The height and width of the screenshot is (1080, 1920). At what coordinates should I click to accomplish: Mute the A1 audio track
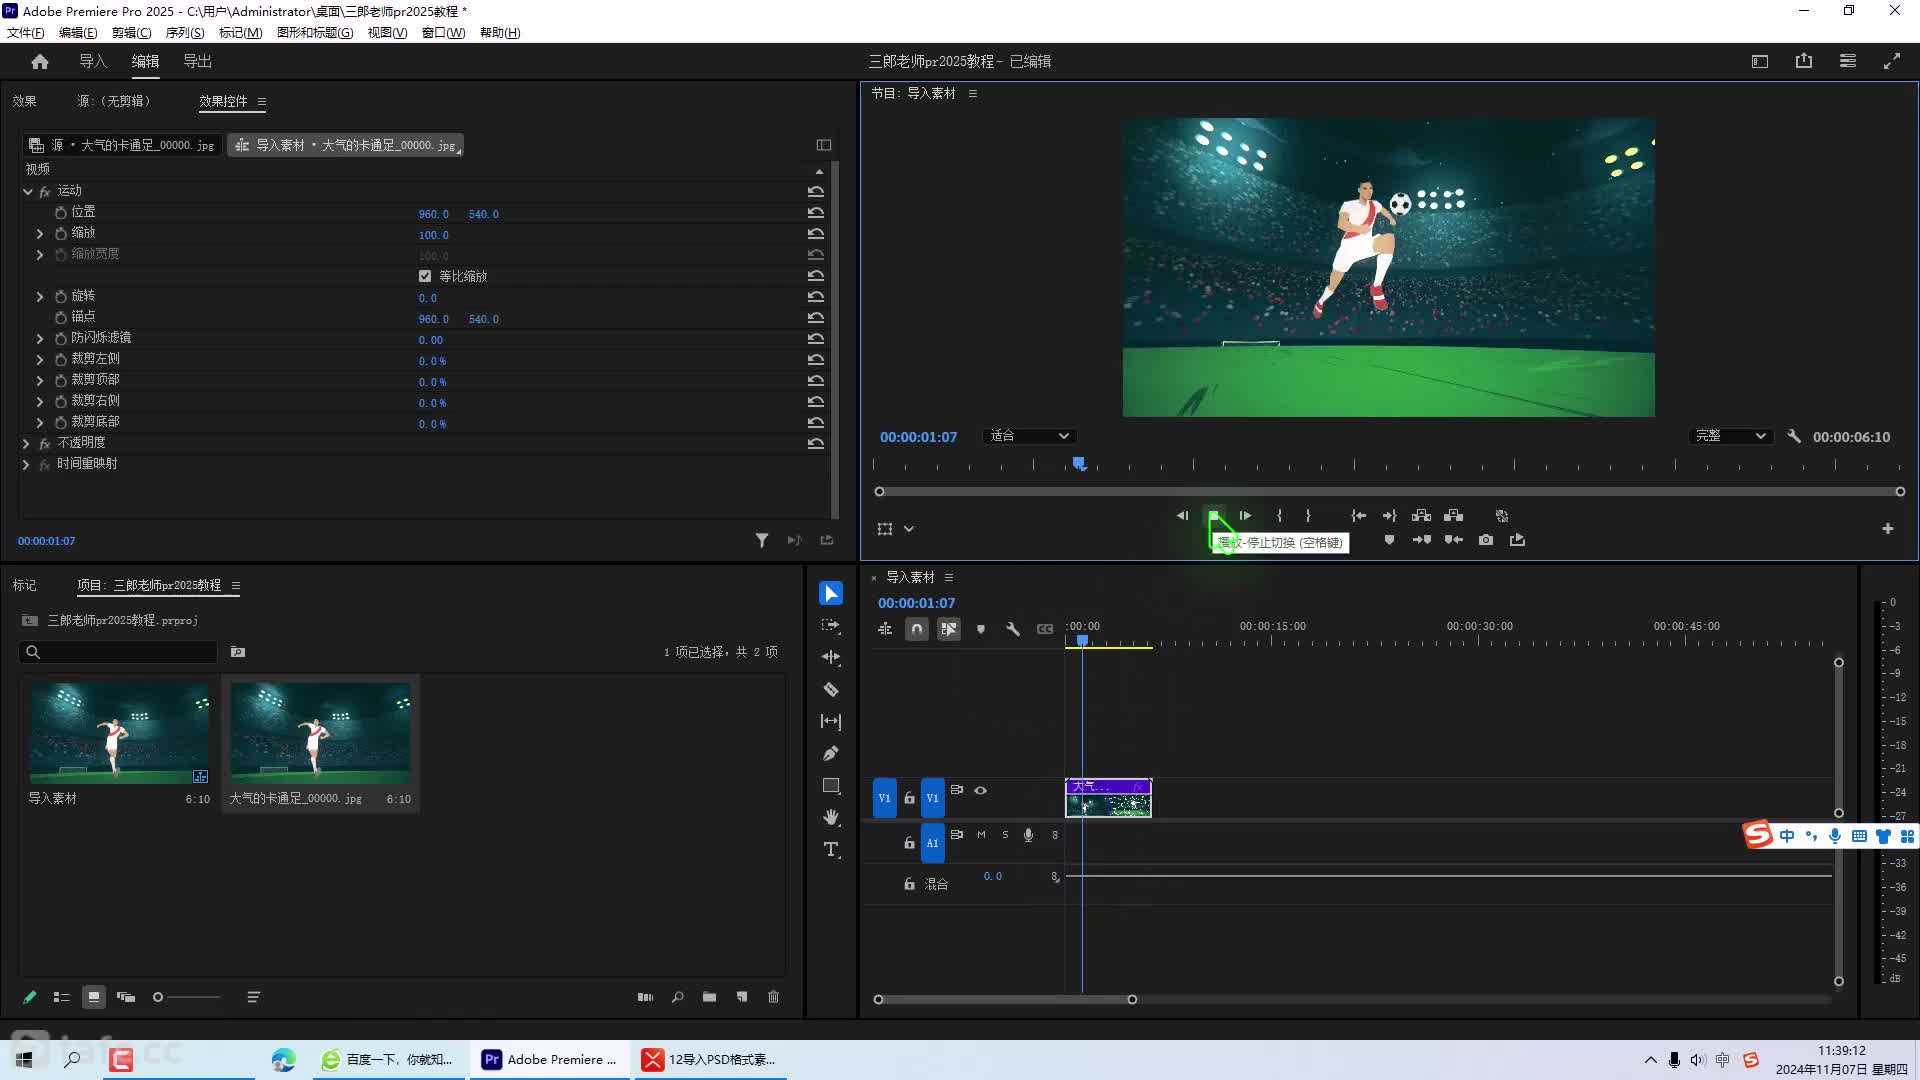pyautogui.click(x=981, y=835)
